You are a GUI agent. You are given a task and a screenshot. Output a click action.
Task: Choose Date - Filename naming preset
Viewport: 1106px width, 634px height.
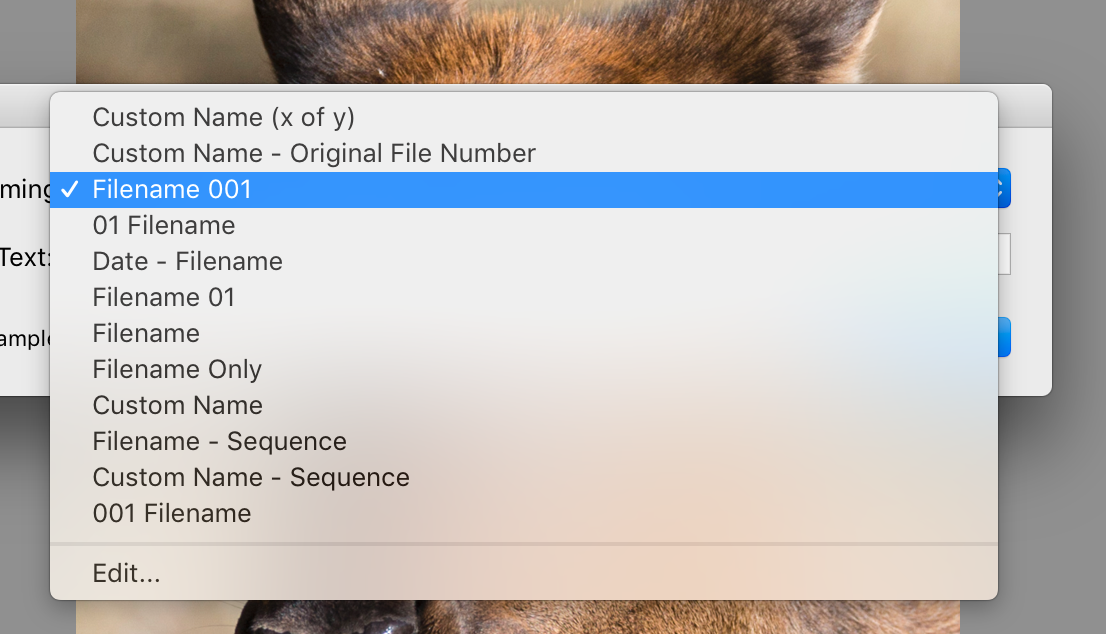tap(188, 261)
